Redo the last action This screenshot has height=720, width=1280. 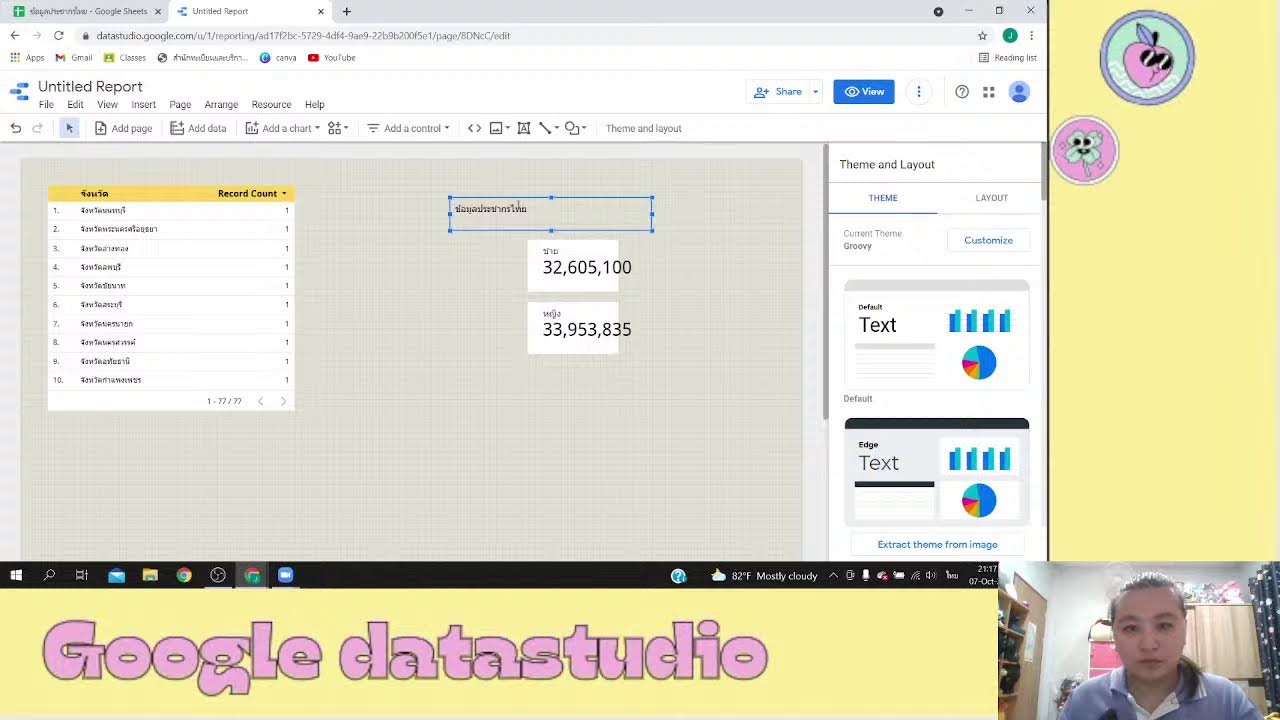38,128
